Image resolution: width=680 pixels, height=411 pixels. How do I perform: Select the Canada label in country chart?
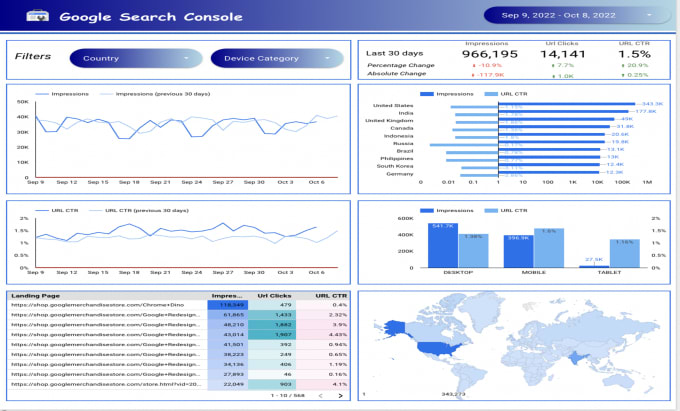(x=402, y=128)
